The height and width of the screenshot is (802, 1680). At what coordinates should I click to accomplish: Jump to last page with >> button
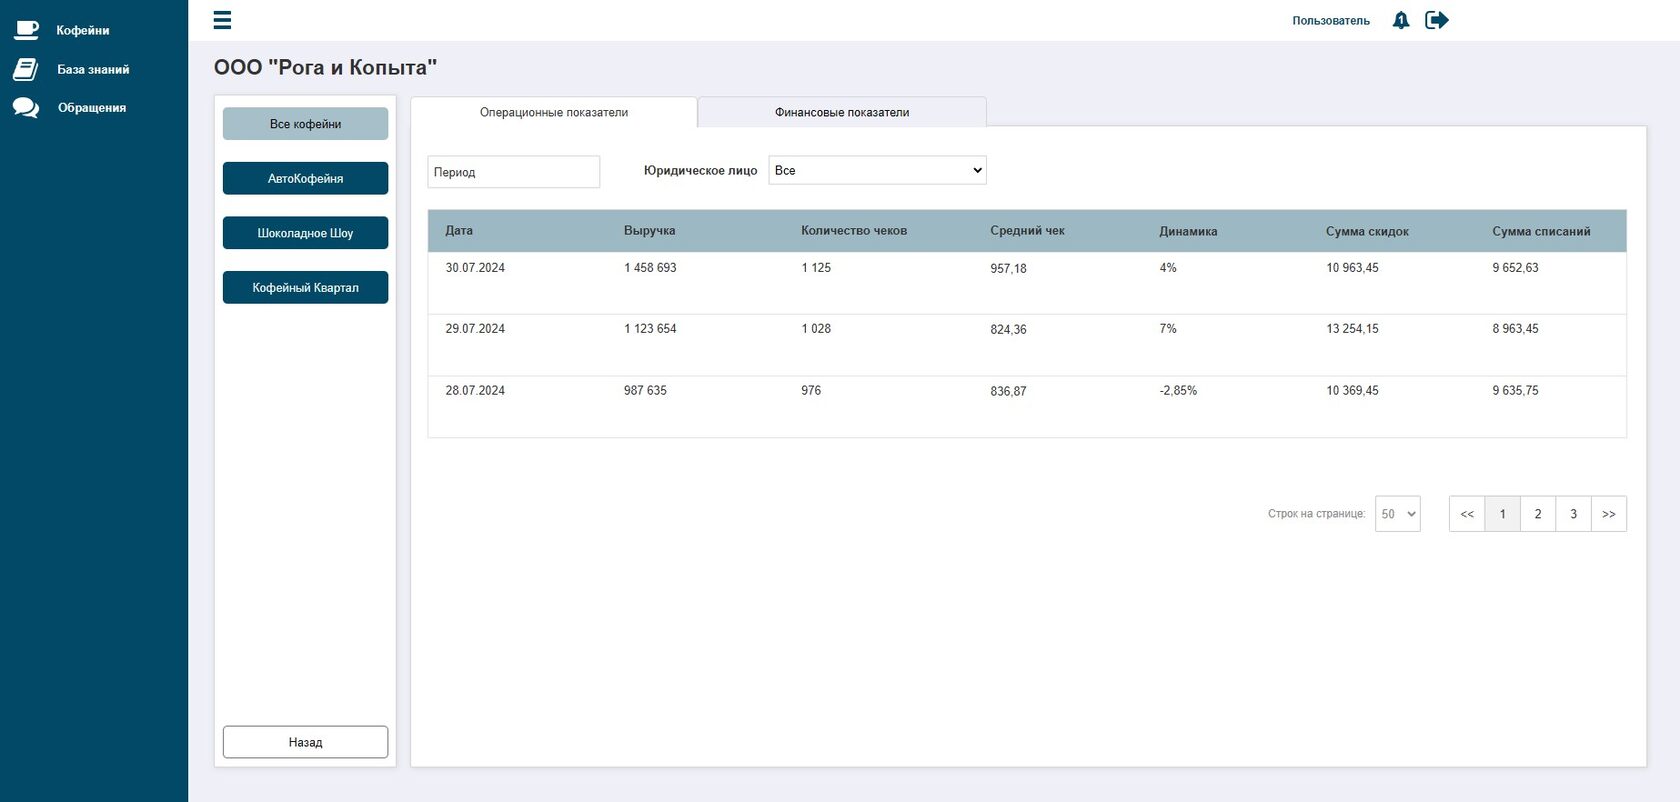(1609, 514)
